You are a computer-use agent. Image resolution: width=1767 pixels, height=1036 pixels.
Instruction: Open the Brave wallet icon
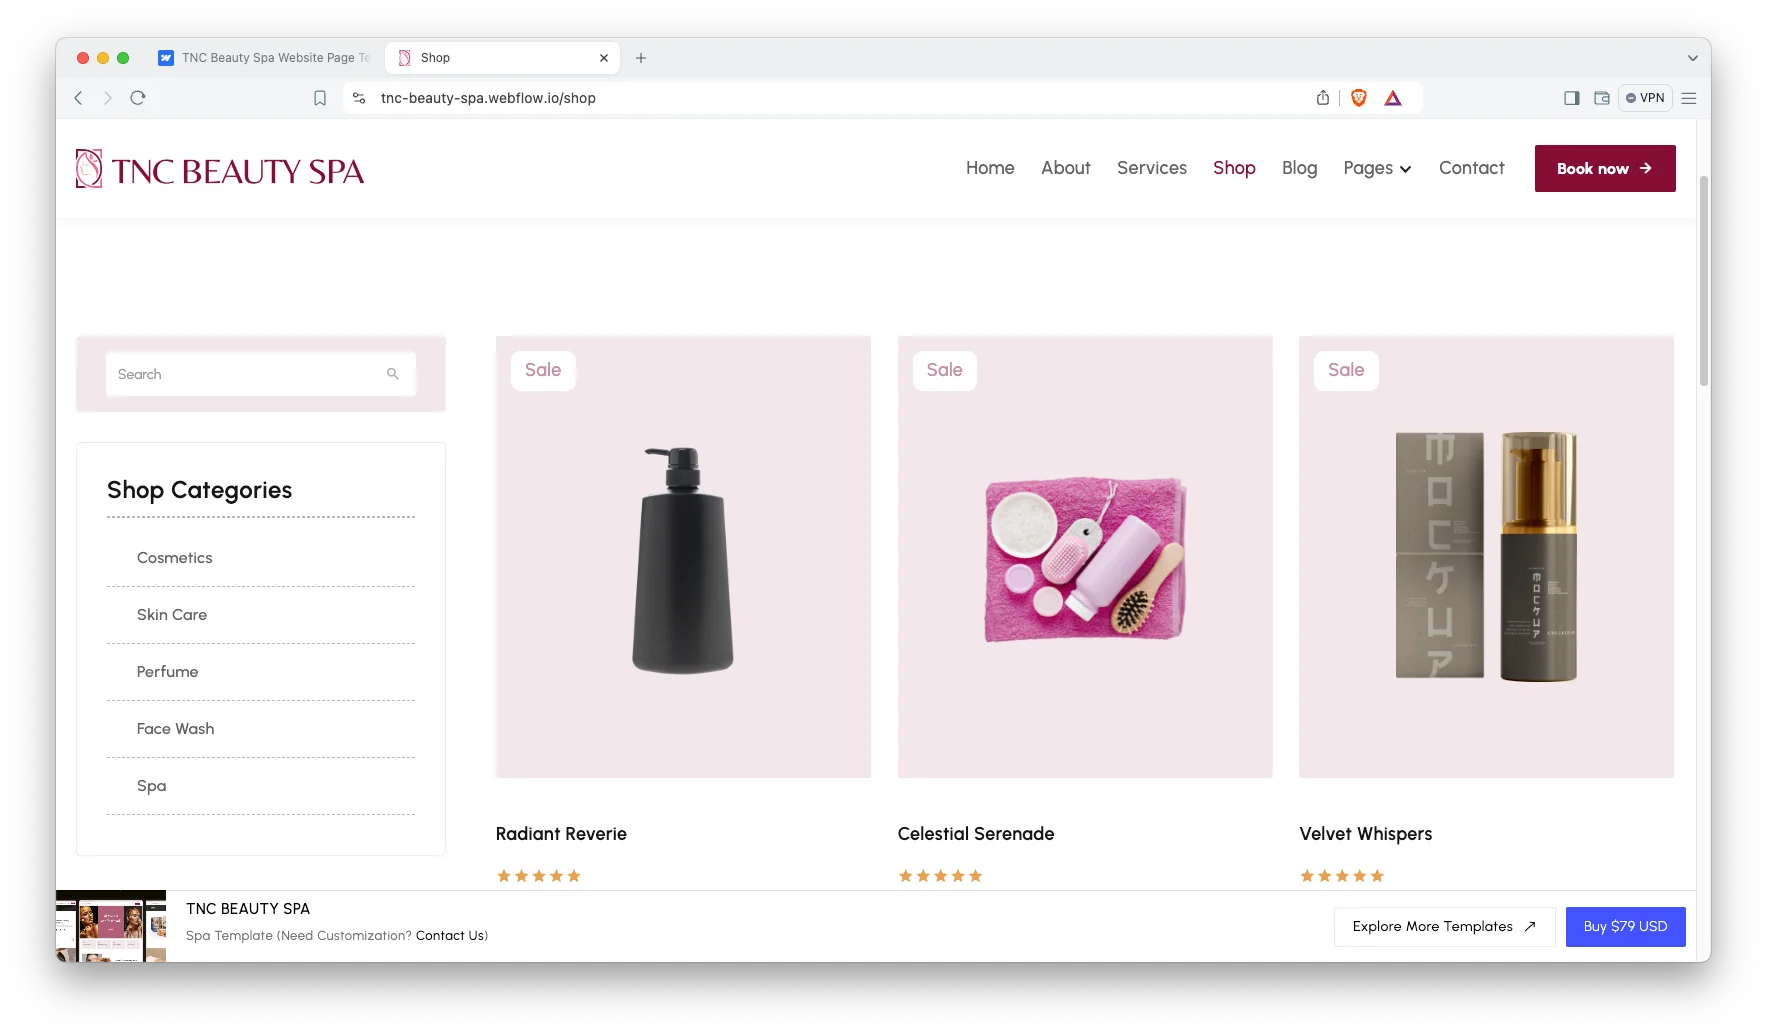click(x=1601, y=98)
